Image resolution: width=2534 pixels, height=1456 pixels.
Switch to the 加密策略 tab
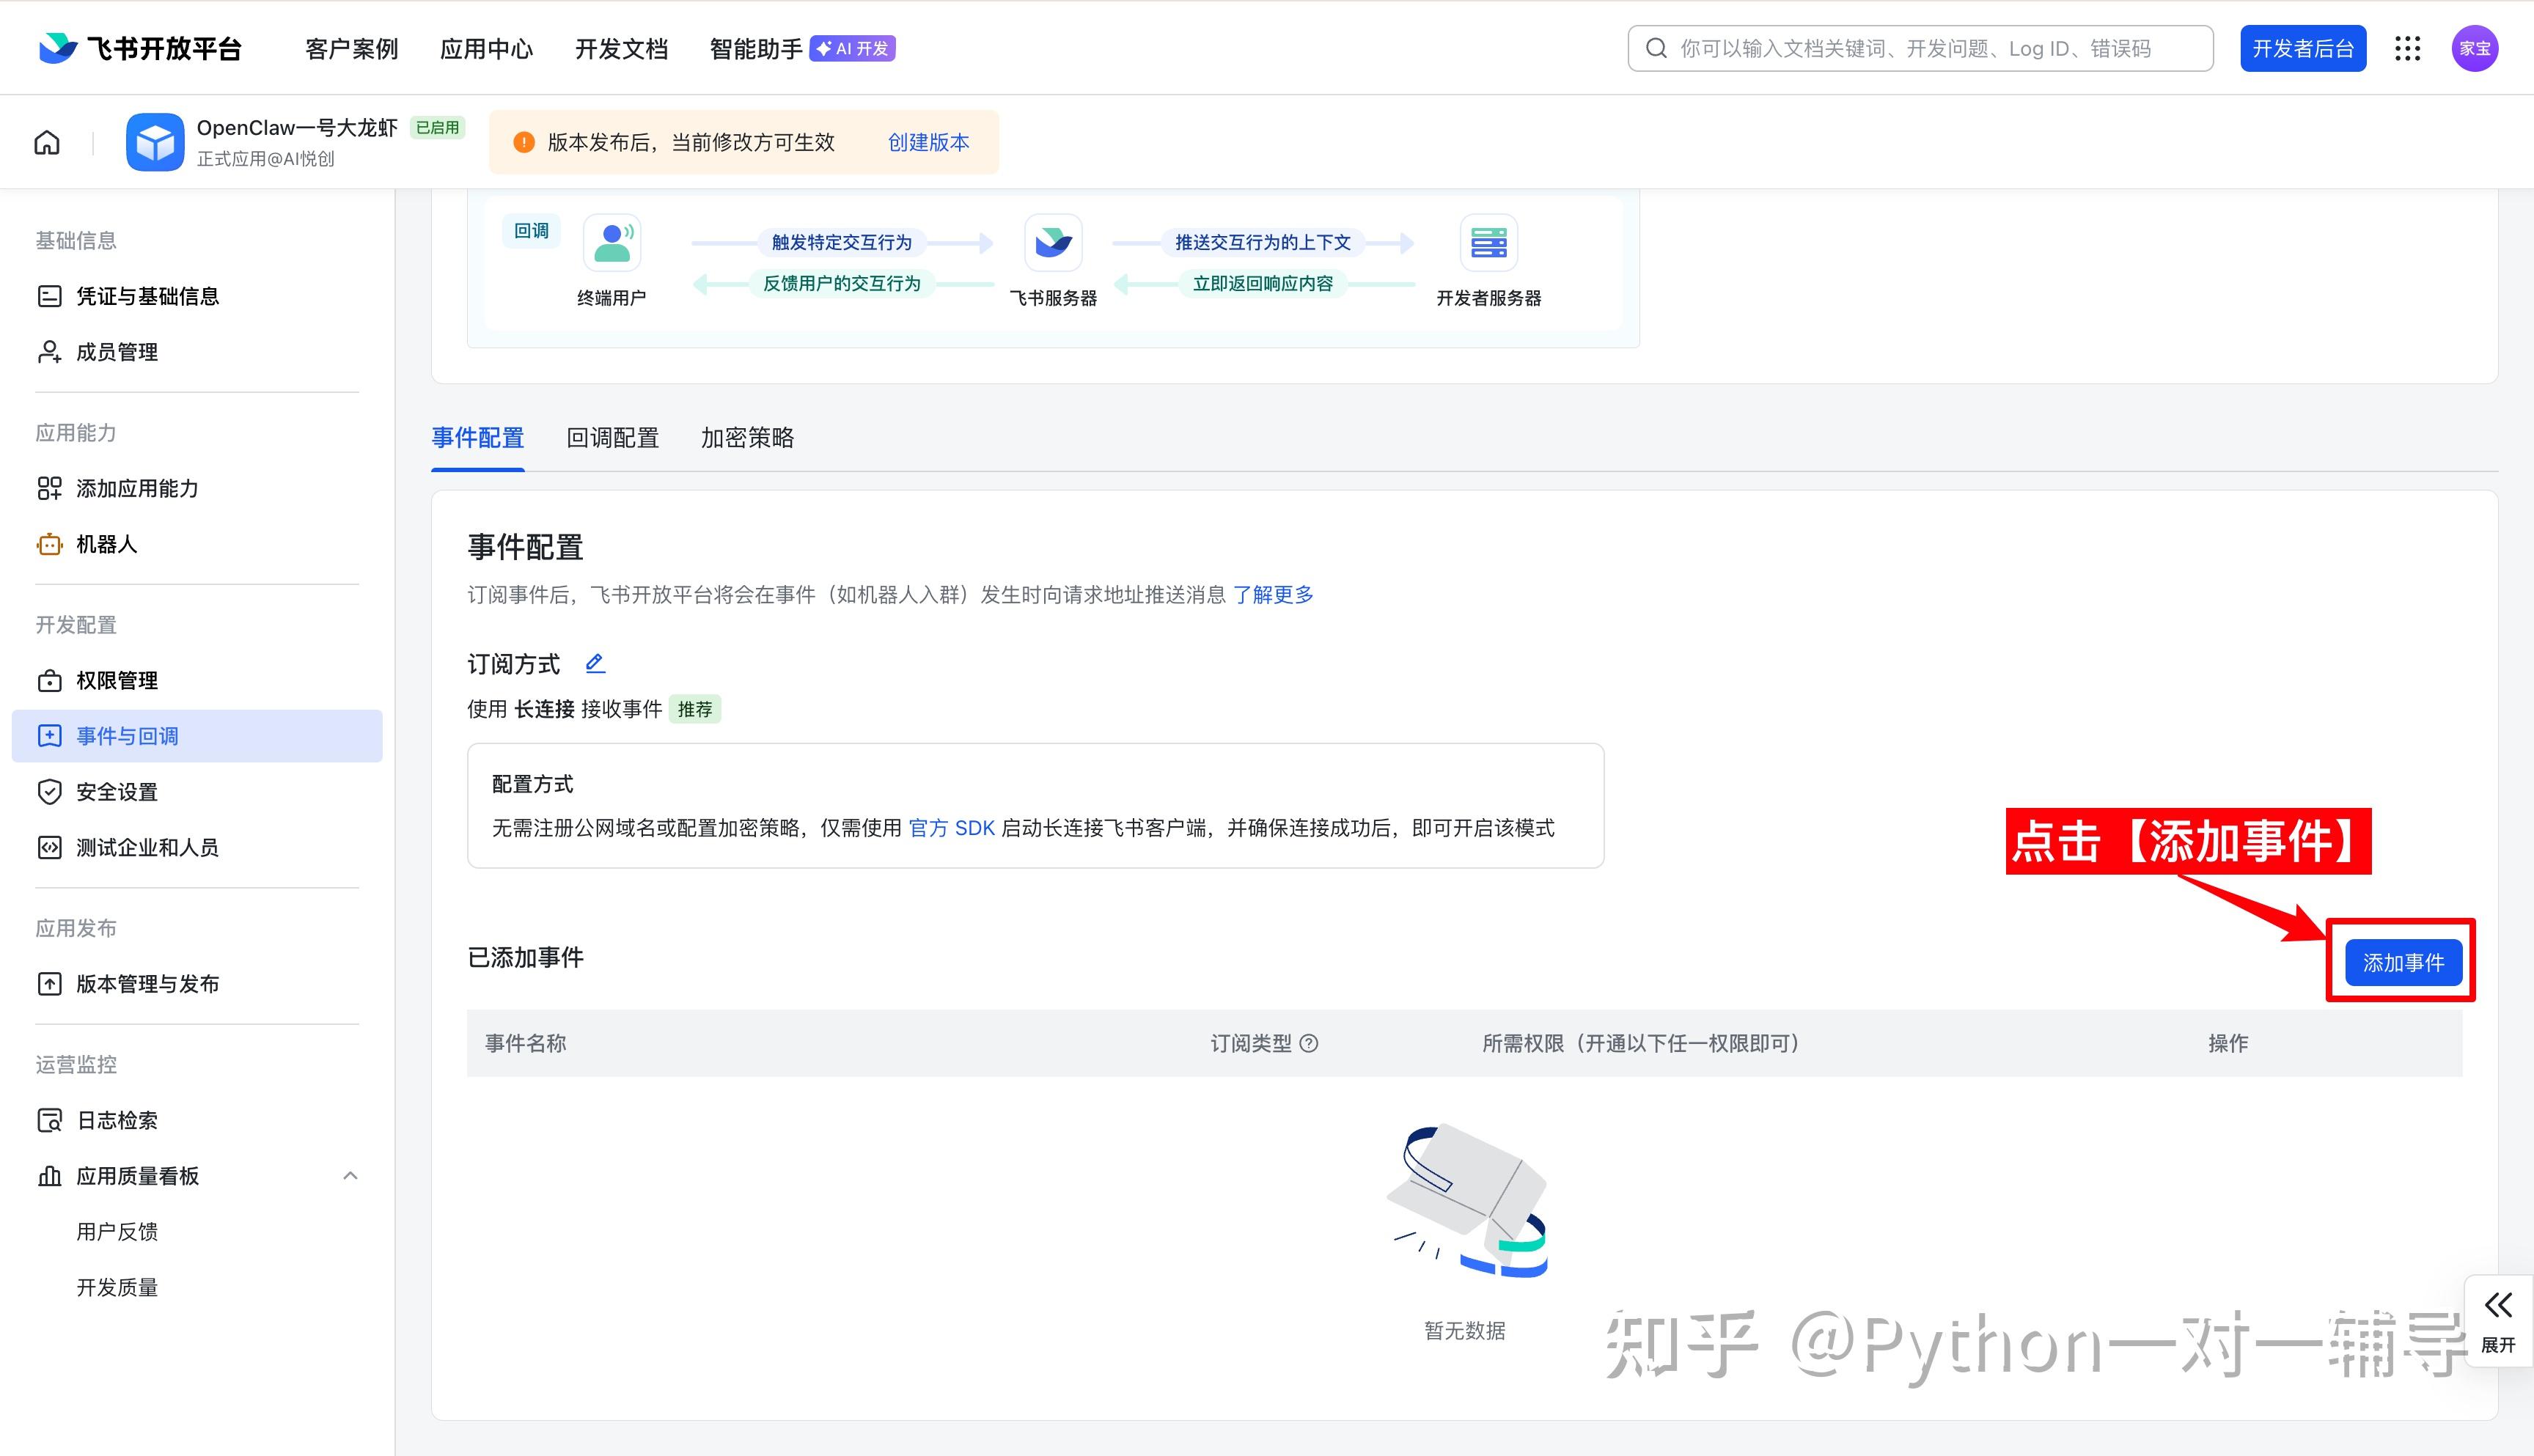[x=747, y=438]
